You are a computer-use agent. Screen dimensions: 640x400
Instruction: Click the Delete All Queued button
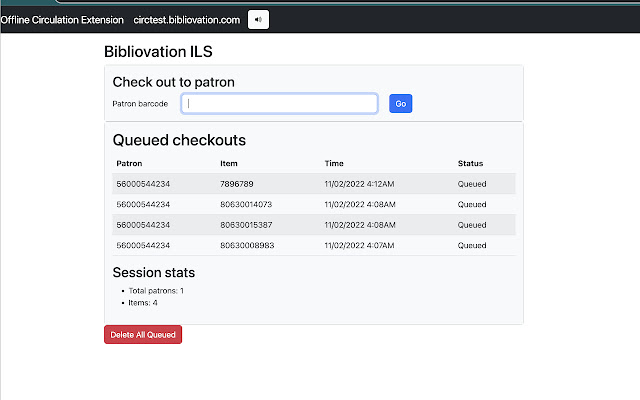[143, 335]
